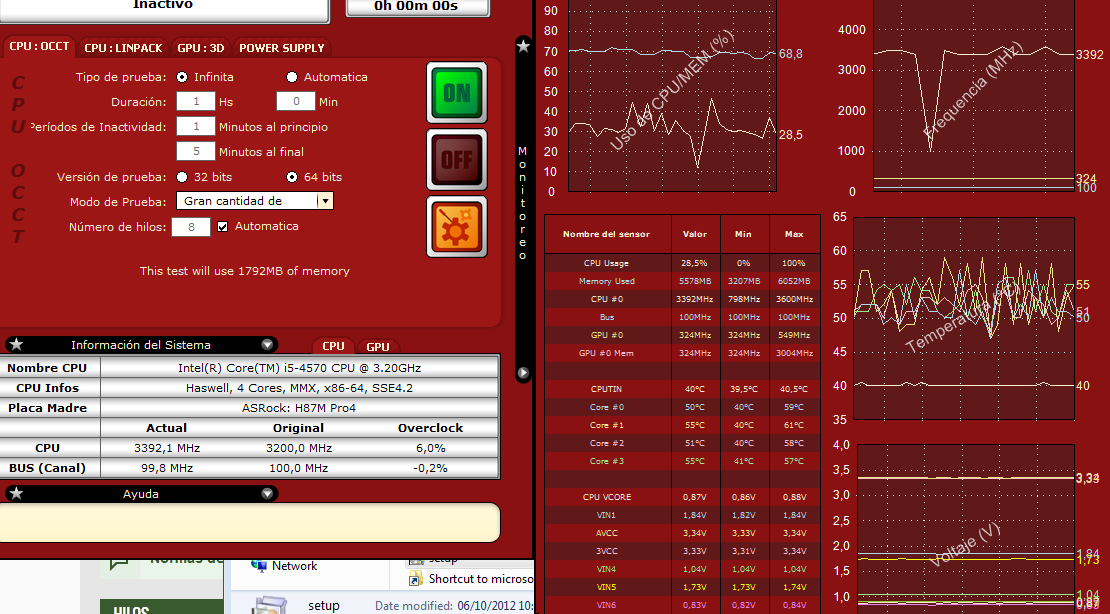Select the AVCC sensor row

pos(682,533)
